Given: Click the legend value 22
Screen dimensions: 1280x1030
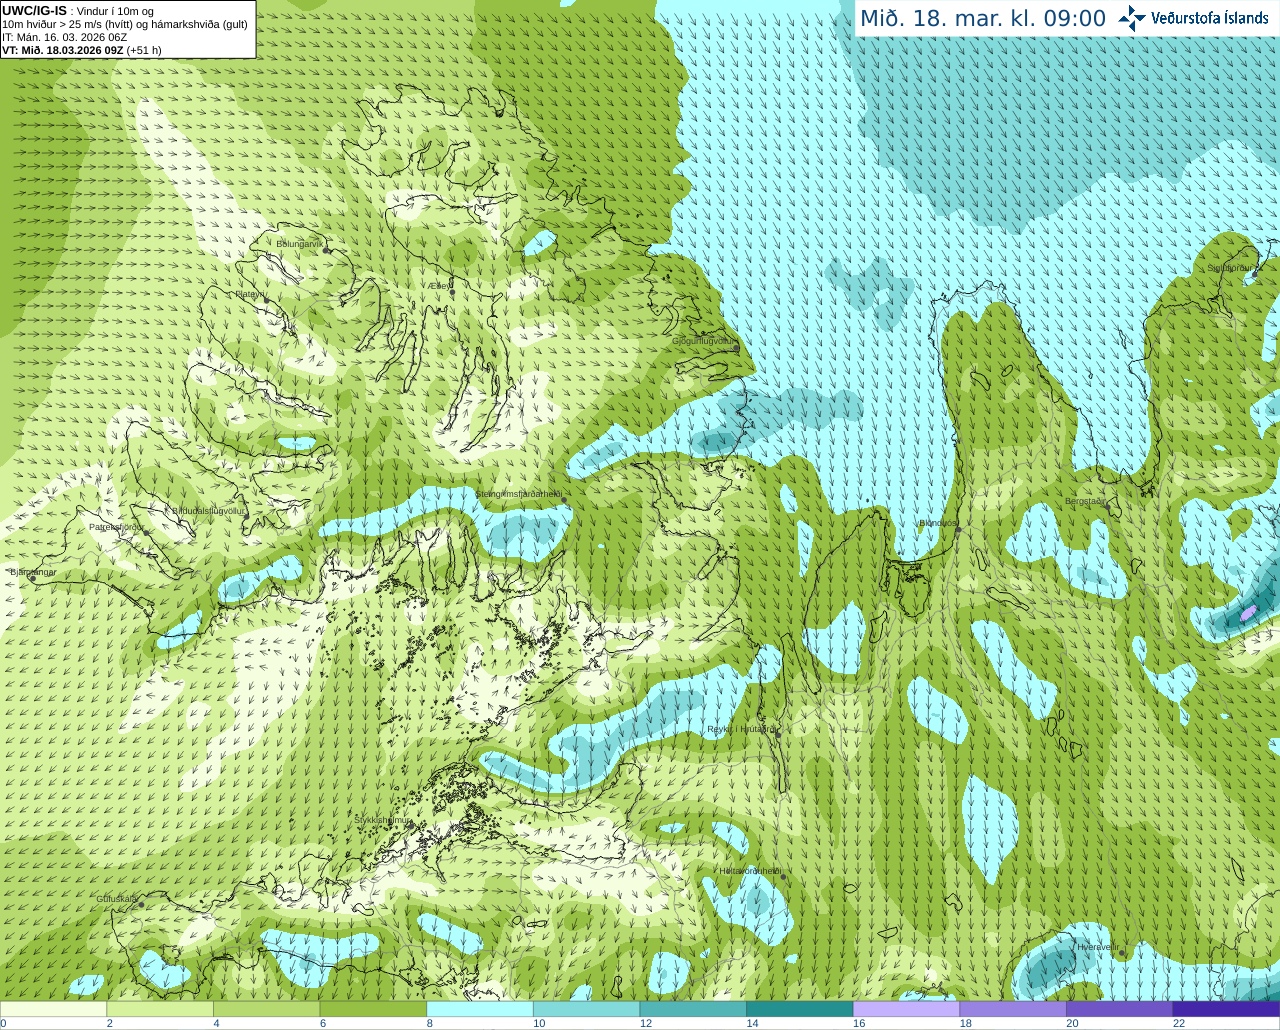Looking at the screenshot, I should point(1179,1023).
